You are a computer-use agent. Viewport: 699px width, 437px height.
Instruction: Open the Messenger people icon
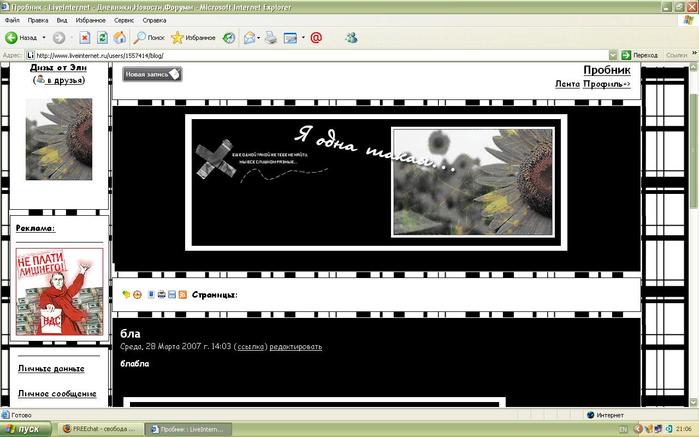click(351, 38)
